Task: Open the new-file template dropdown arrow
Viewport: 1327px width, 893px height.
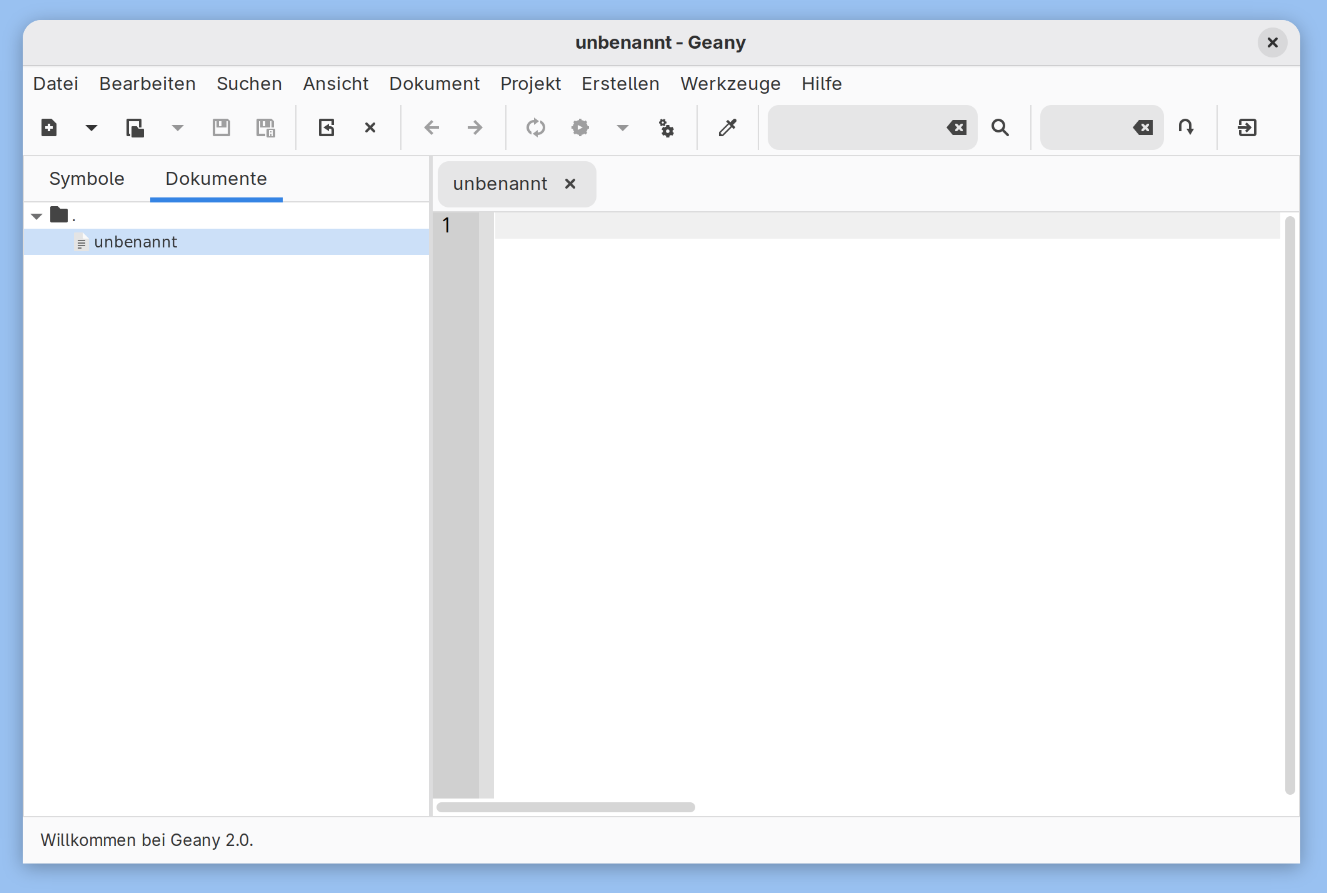Action: tap(92, 128)
